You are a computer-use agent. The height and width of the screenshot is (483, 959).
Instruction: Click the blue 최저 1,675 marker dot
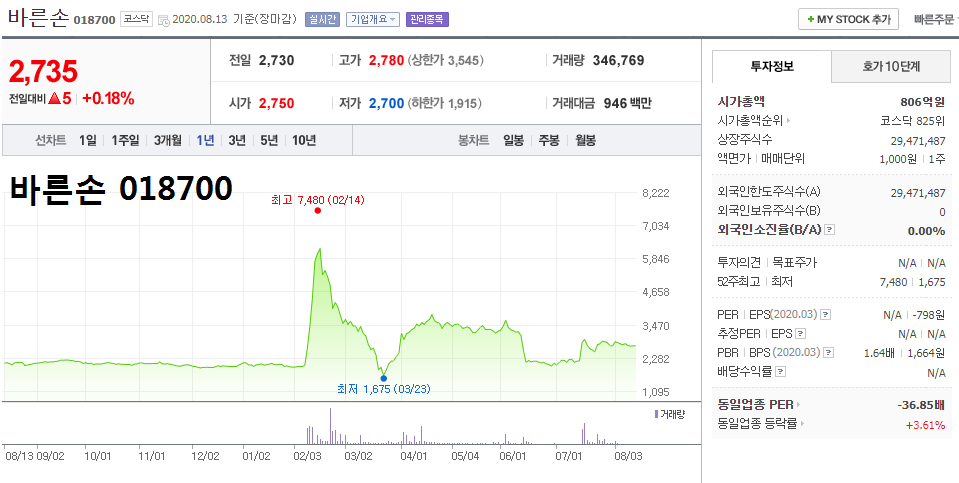click(x=383, y=378)
